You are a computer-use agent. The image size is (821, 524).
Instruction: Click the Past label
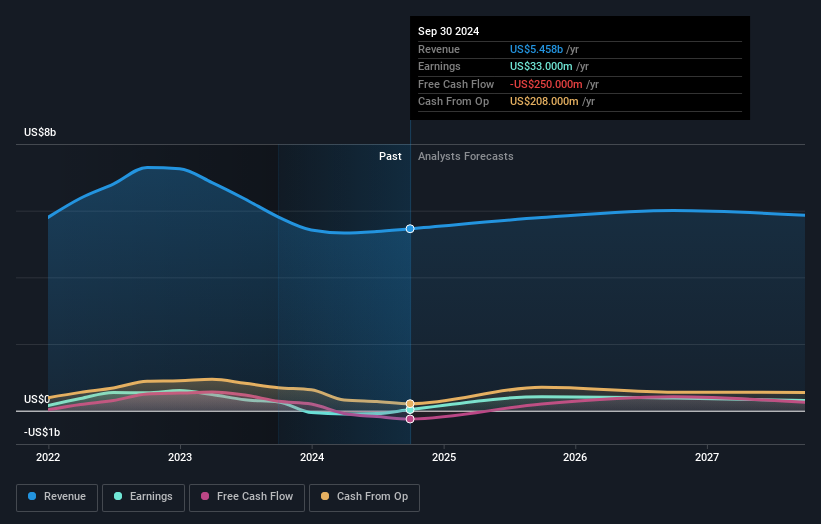point(390,157)
